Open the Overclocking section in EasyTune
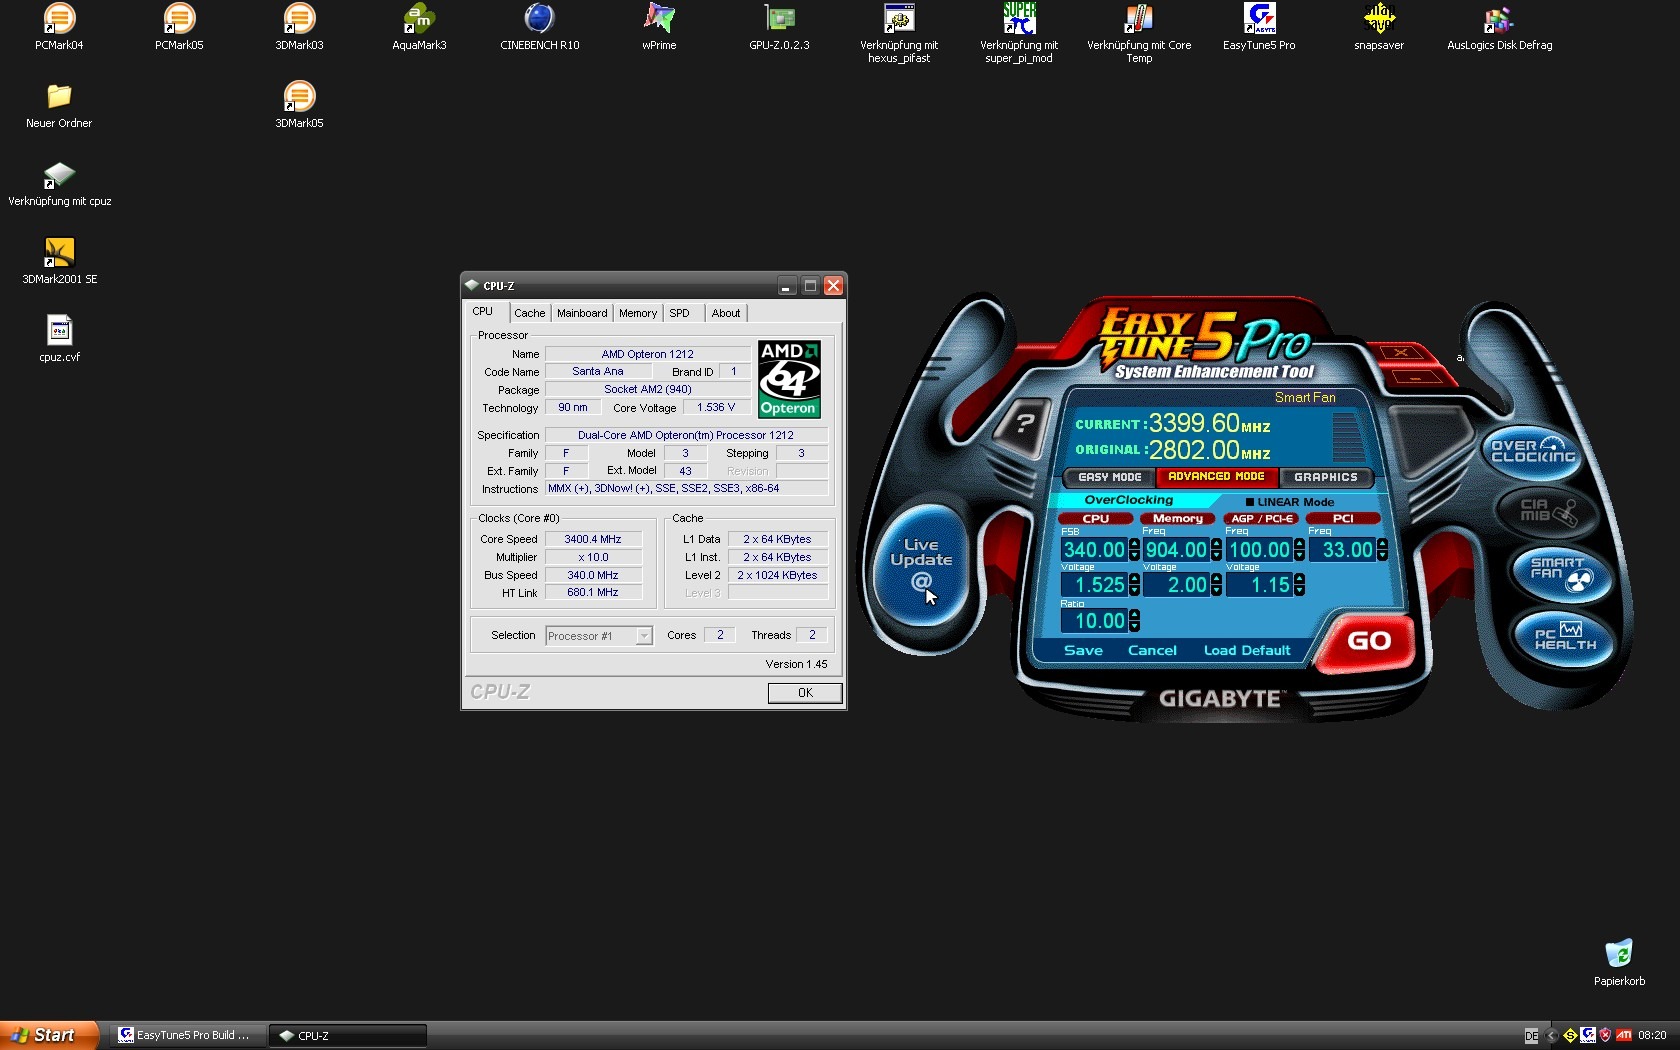This screenshot has height=1050, width=1680. 1533,451
